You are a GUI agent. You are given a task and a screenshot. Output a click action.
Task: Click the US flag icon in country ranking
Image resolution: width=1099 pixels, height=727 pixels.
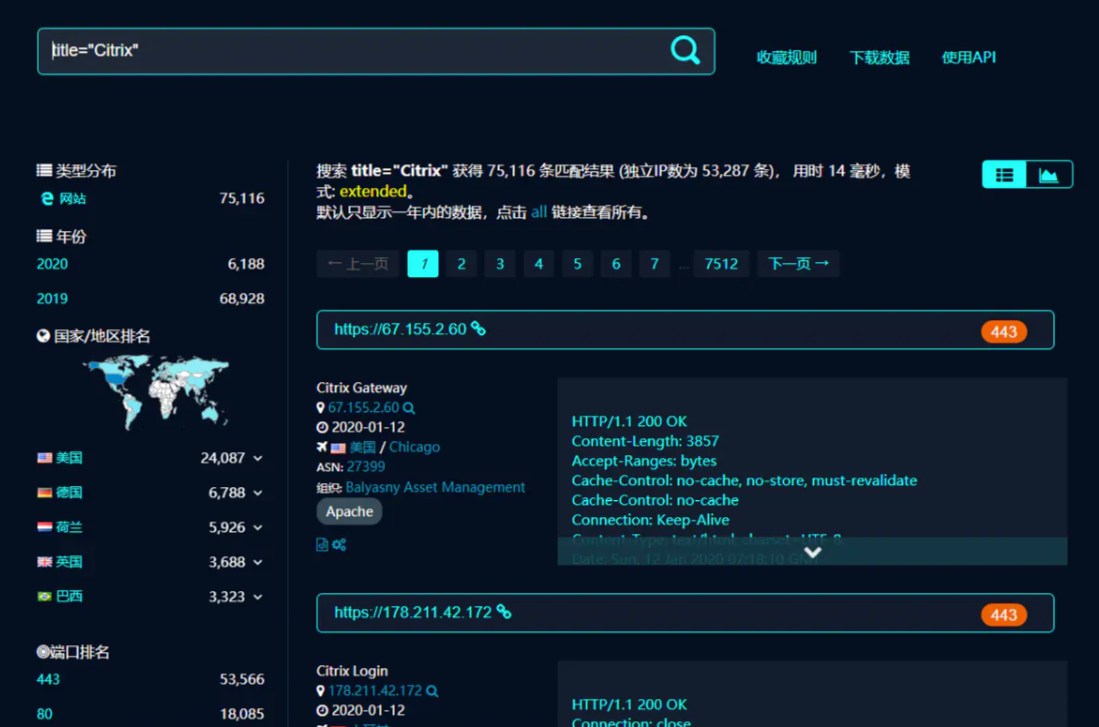pos(45,458)
